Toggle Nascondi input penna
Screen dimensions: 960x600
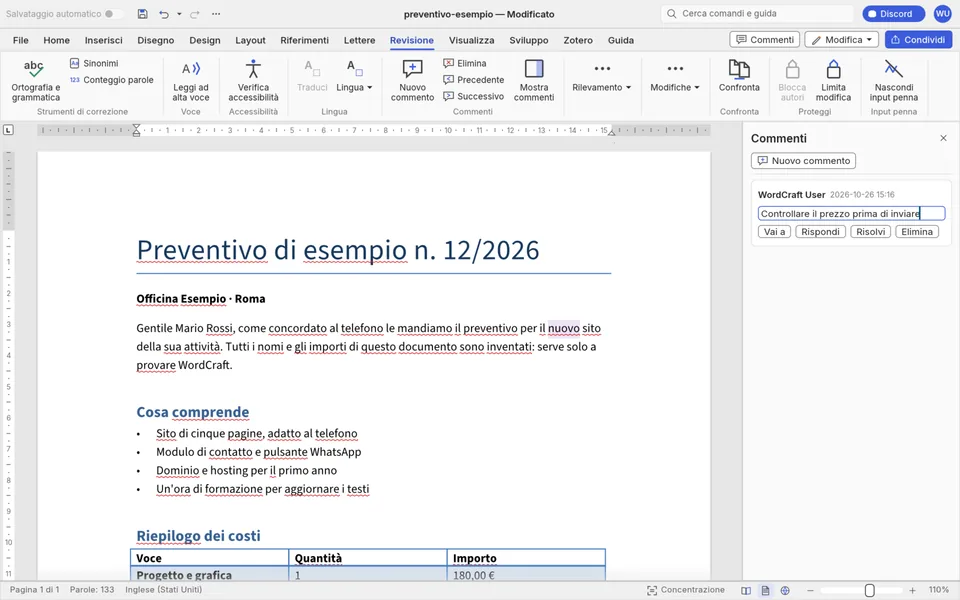tap(893, 80)
